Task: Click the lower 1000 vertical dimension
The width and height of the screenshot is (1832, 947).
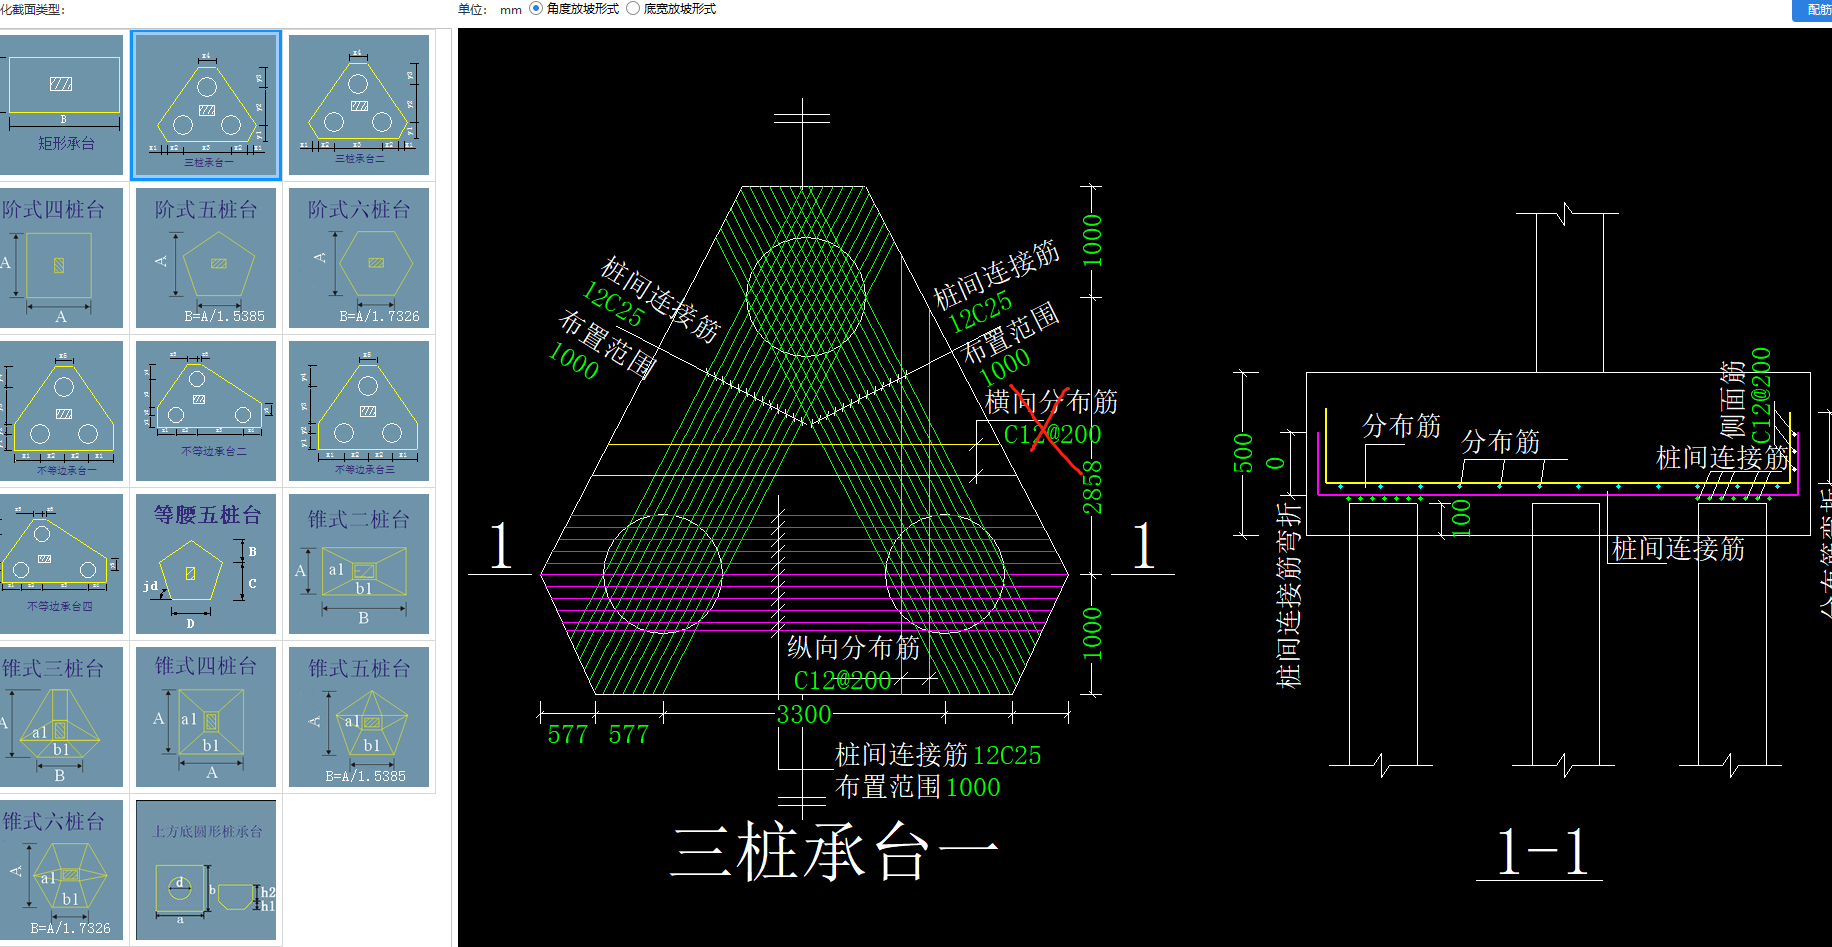Action: (1092, 633)
